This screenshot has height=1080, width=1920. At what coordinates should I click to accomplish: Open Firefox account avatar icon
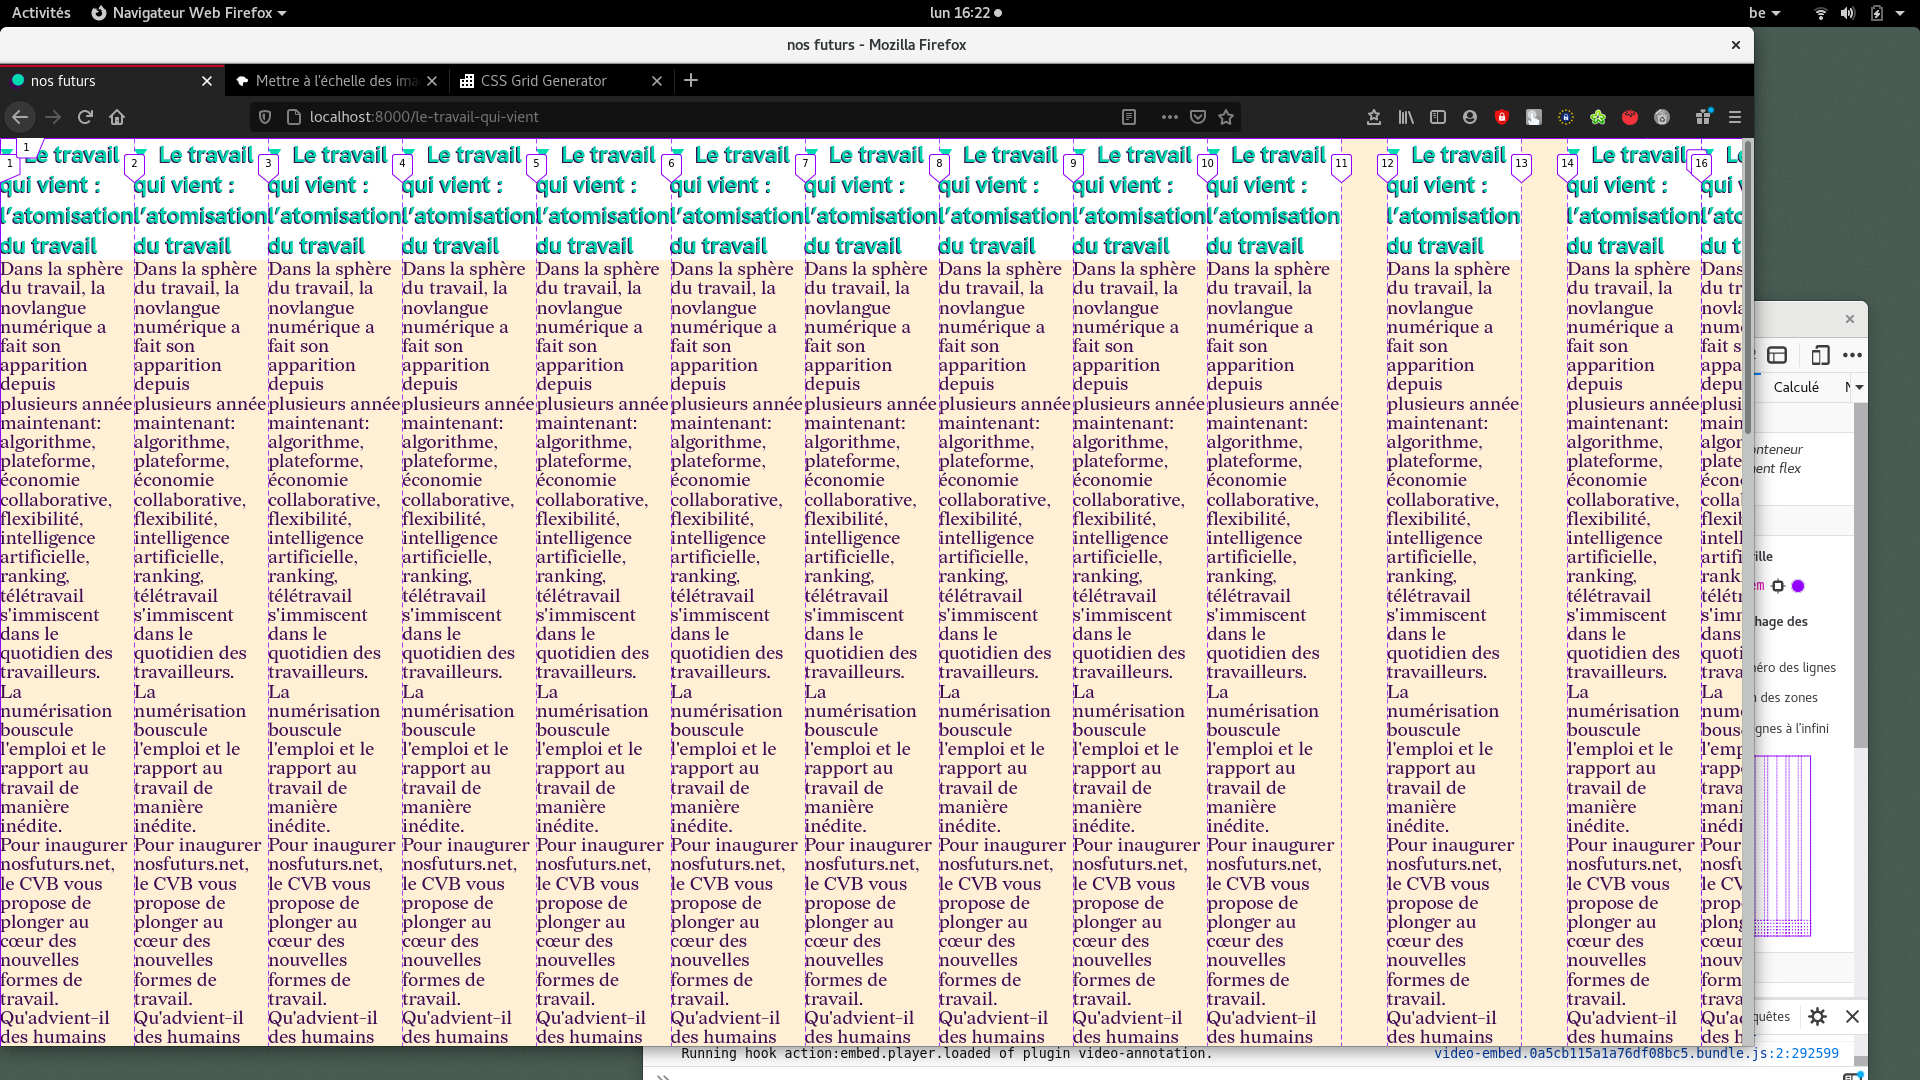[1470, 117]
